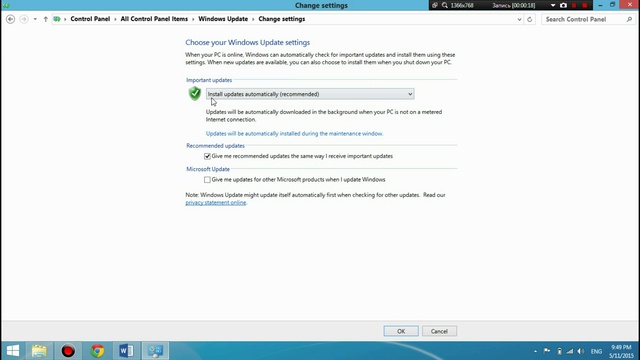The width and height of the screenshot is (640, 360).
Task: Open the privacy statement online link
Action: [x=216, y=202]
